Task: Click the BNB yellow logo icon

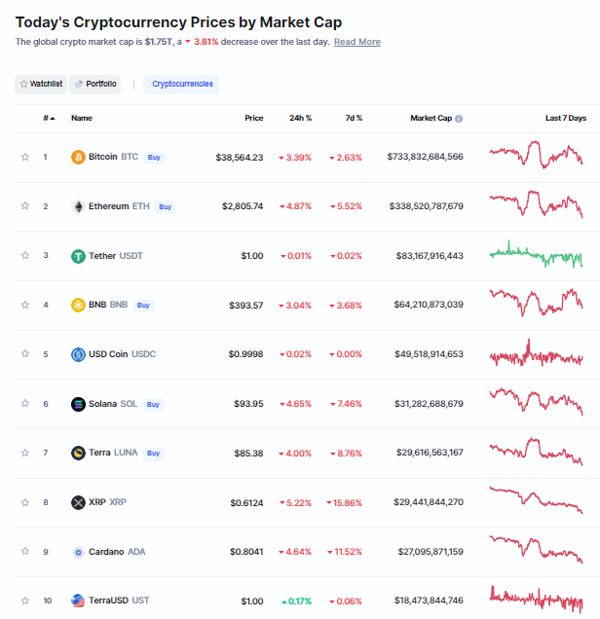Action: point(78,305)
